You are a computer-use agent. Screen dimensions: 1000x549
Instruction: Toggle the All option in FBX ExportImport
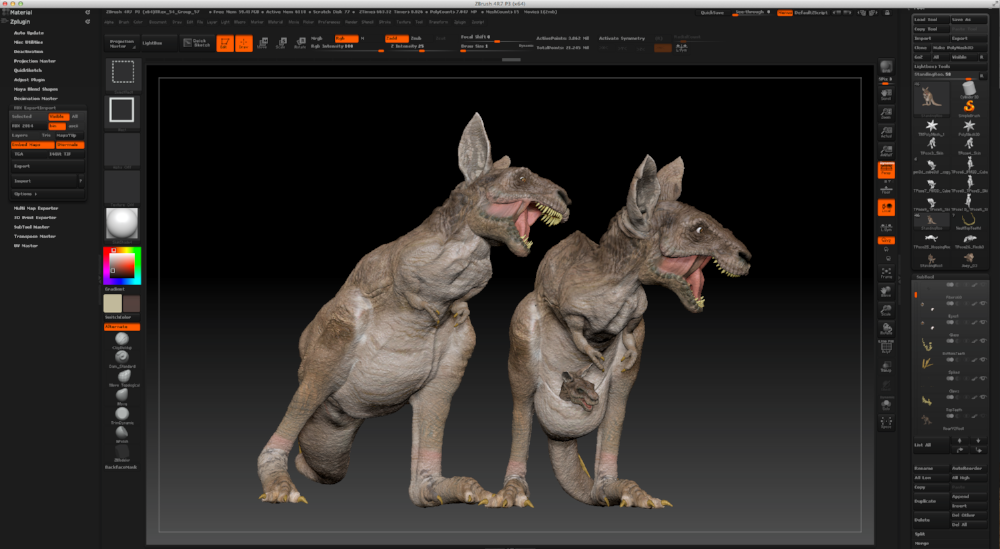[75, 117]
